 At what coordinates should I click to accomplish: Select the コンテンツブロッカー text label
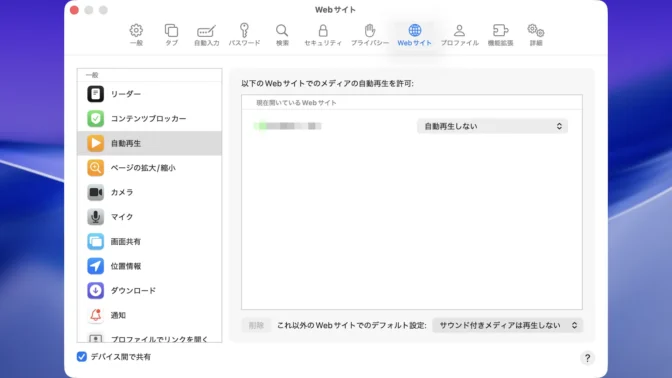coord(148,118)
